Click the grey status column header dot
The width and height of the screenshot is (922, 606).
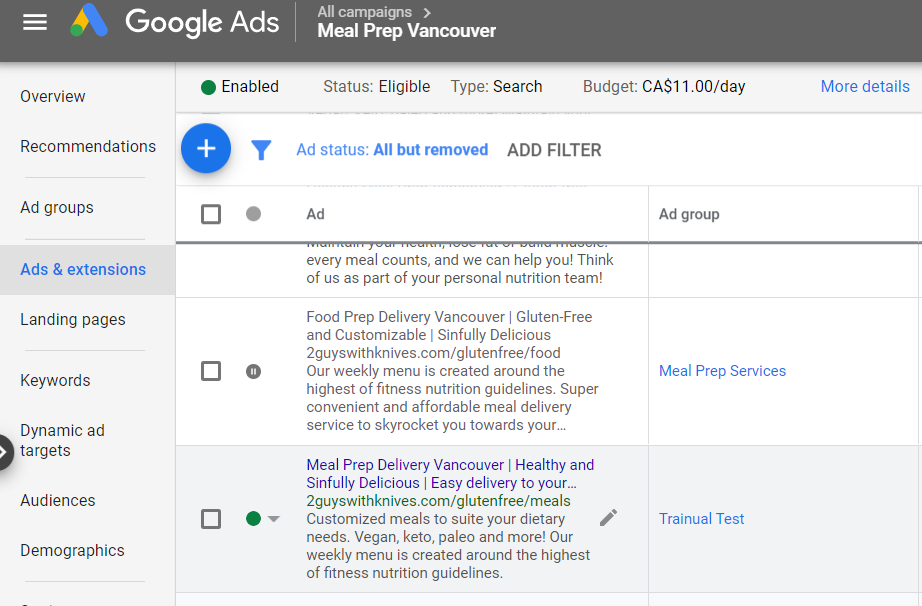pos(254,214)
